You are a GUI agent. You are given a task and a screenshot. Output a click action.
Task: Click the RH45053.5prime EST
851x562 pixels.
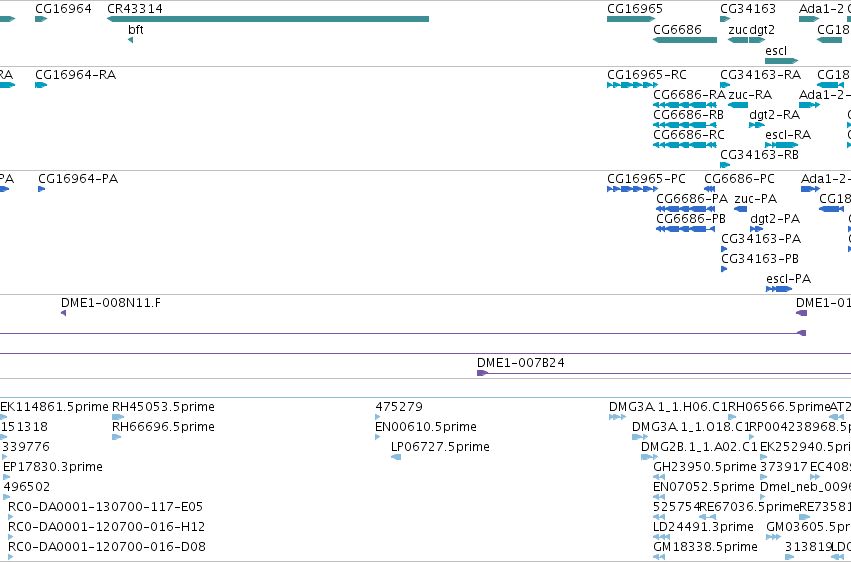[x=118, y=417]
